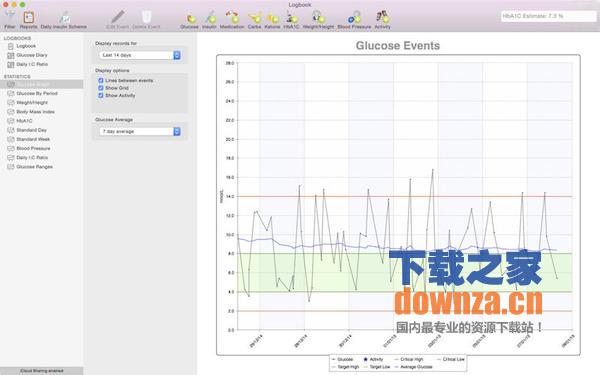Add a Carbs event from toolbar
600x375 pixels.
point(254,19)
